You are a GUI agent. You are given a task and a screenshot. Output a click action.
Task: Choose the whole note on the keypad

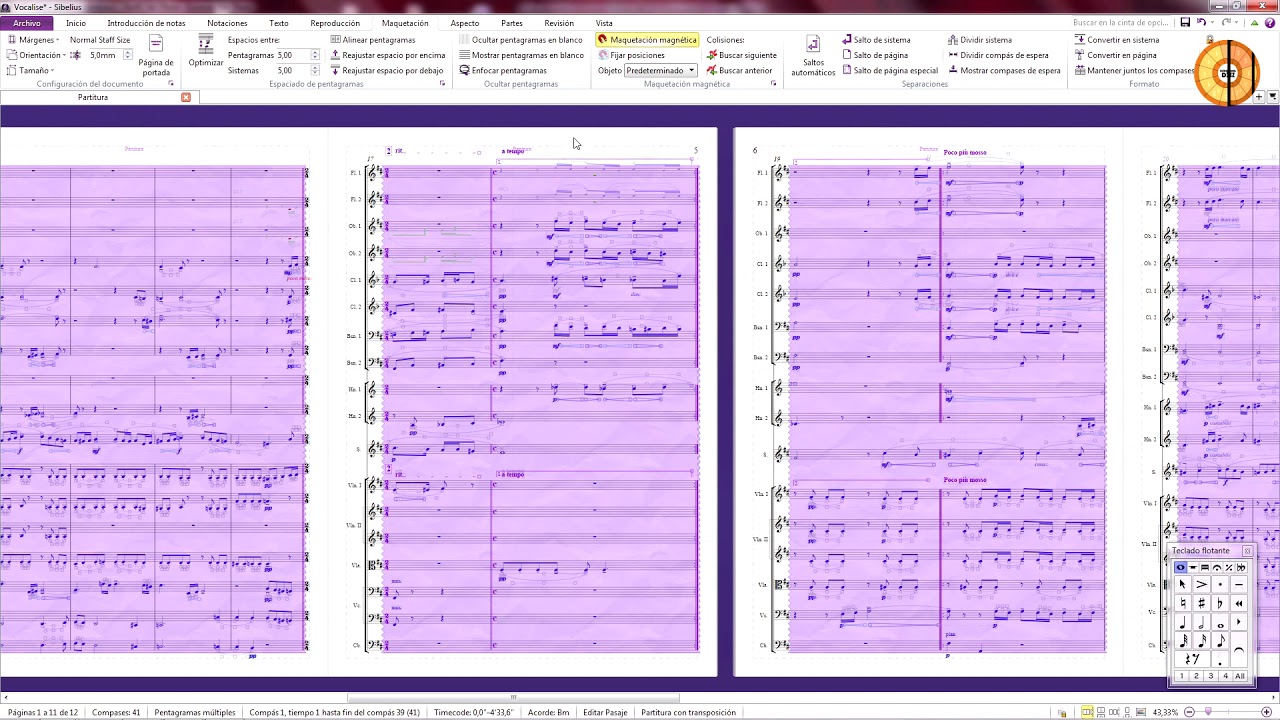click(x=1221, y=622)
